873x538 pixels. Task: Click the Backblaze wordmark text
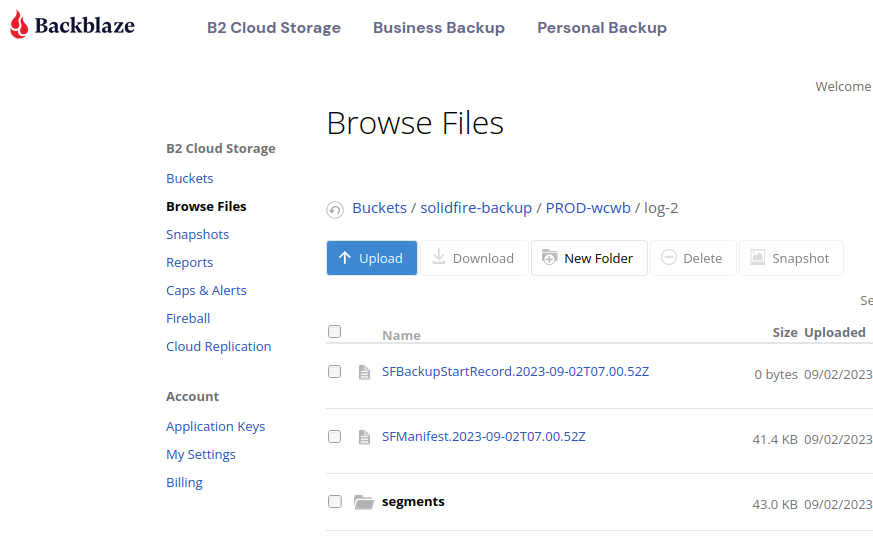[85, 26]
